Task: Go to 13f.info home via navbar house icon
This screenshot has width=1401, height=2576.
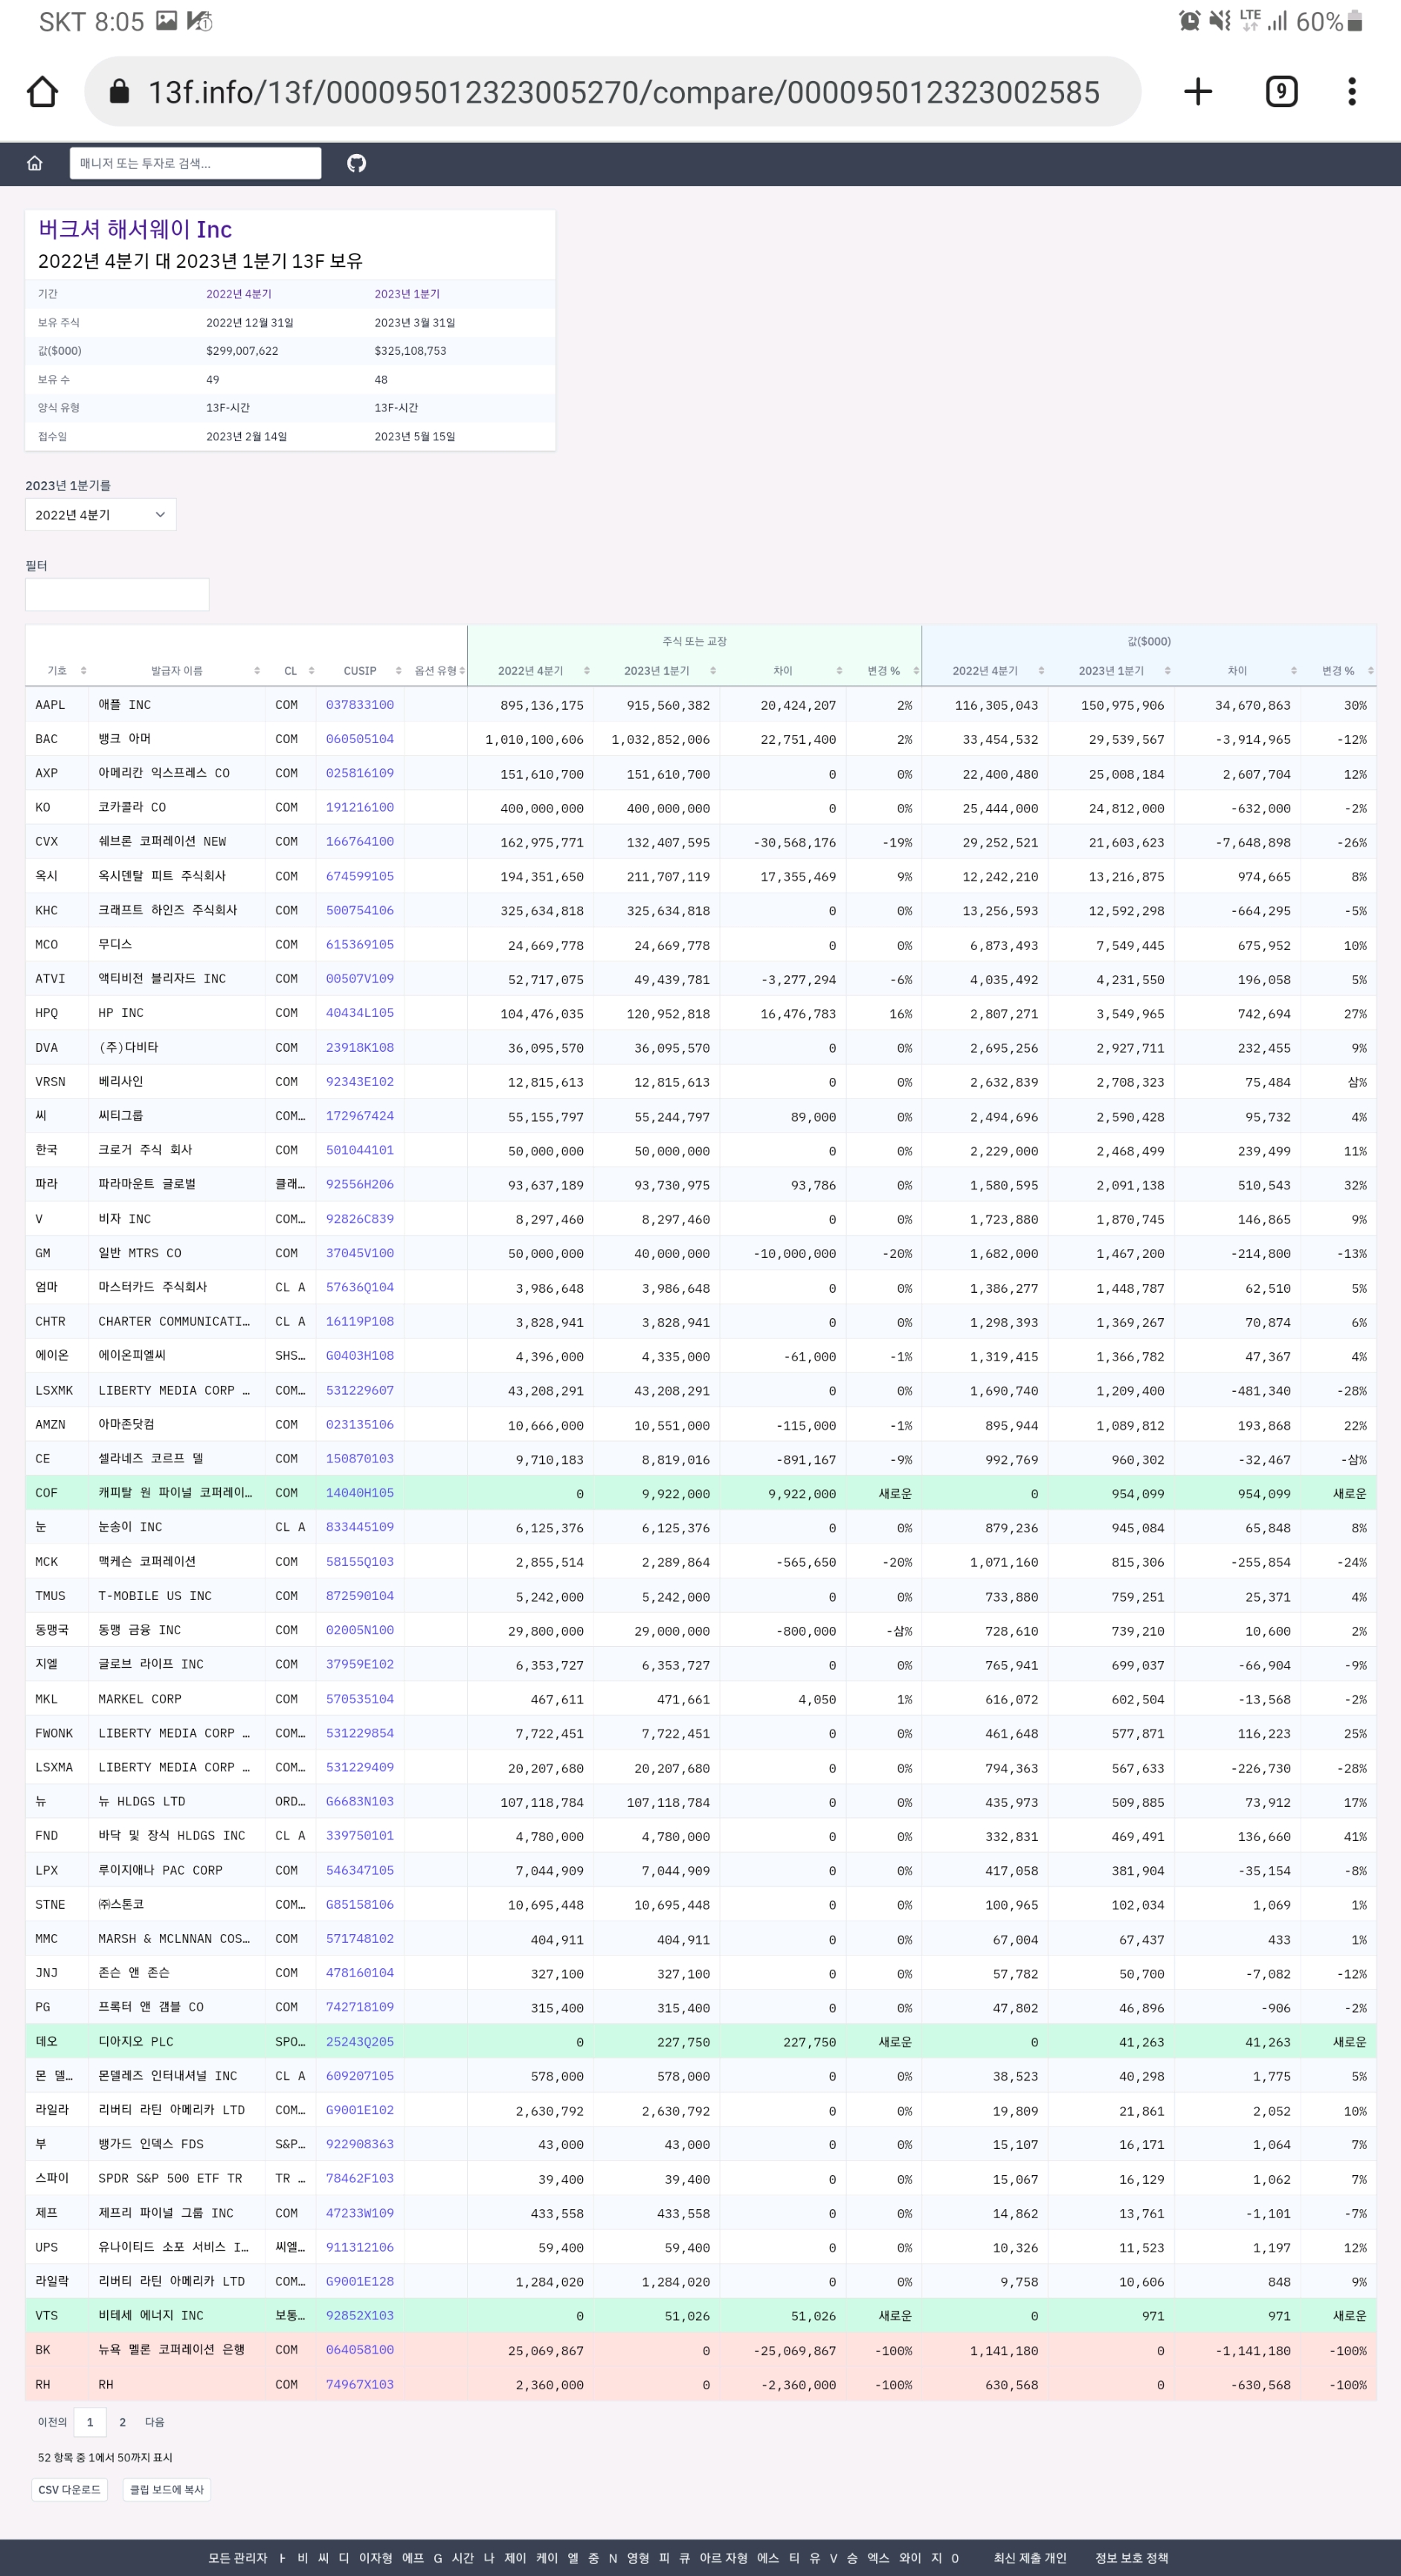Action: point(35,163)
